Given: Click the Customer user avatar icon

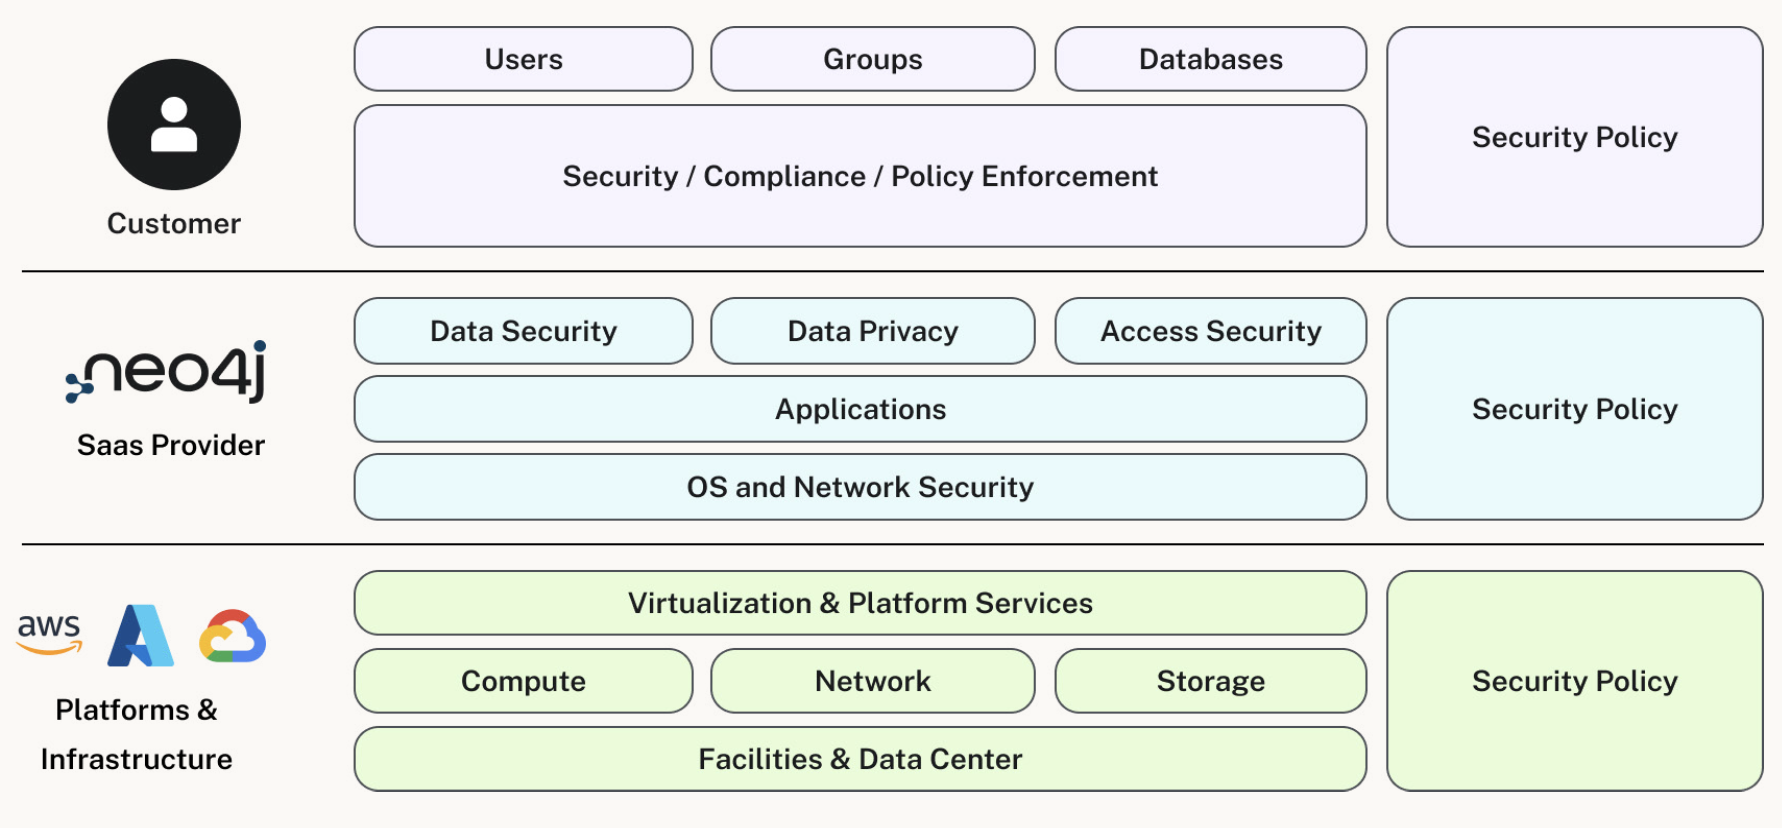Looking at the screenshot, I should coord(174,125).
